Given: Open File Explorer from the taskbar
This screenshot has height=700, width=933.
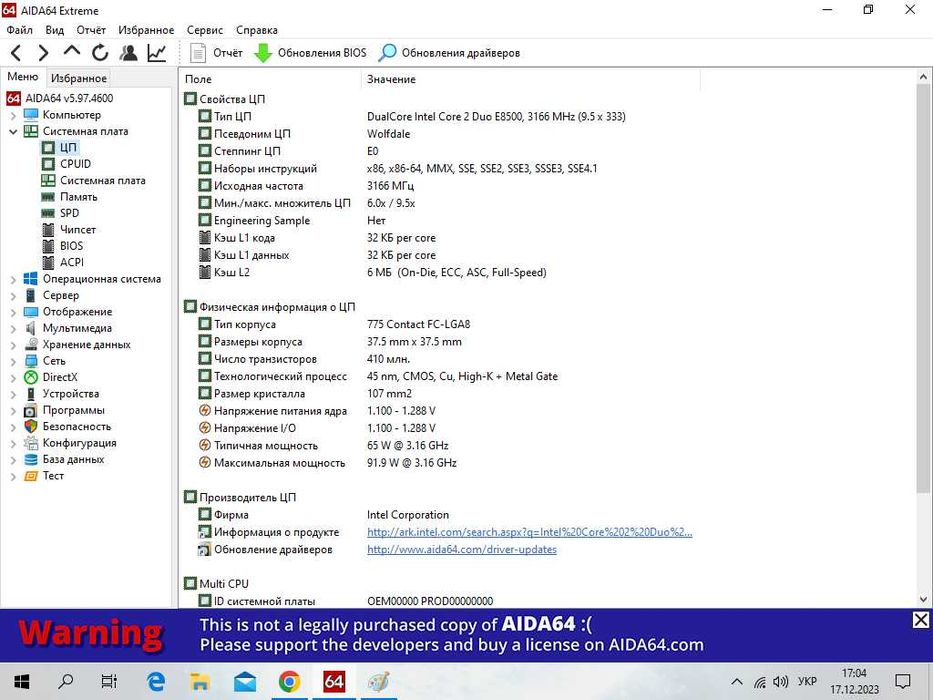Looking at the screenshot, I should [x=201, y=682].
